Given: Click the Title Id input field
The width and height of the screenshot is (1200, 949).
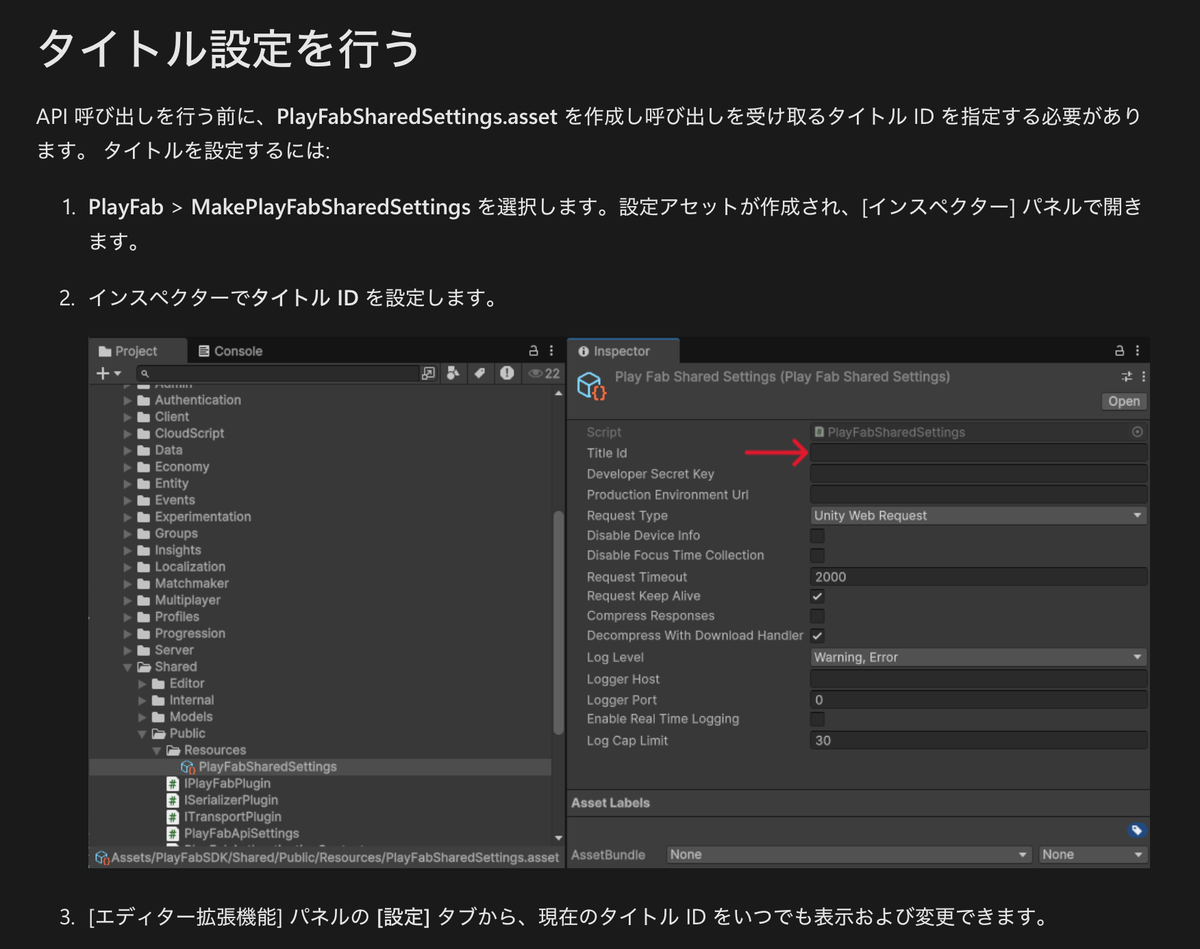Looking at the screenshot, I should pyautogui.click(x=978, y=453).
